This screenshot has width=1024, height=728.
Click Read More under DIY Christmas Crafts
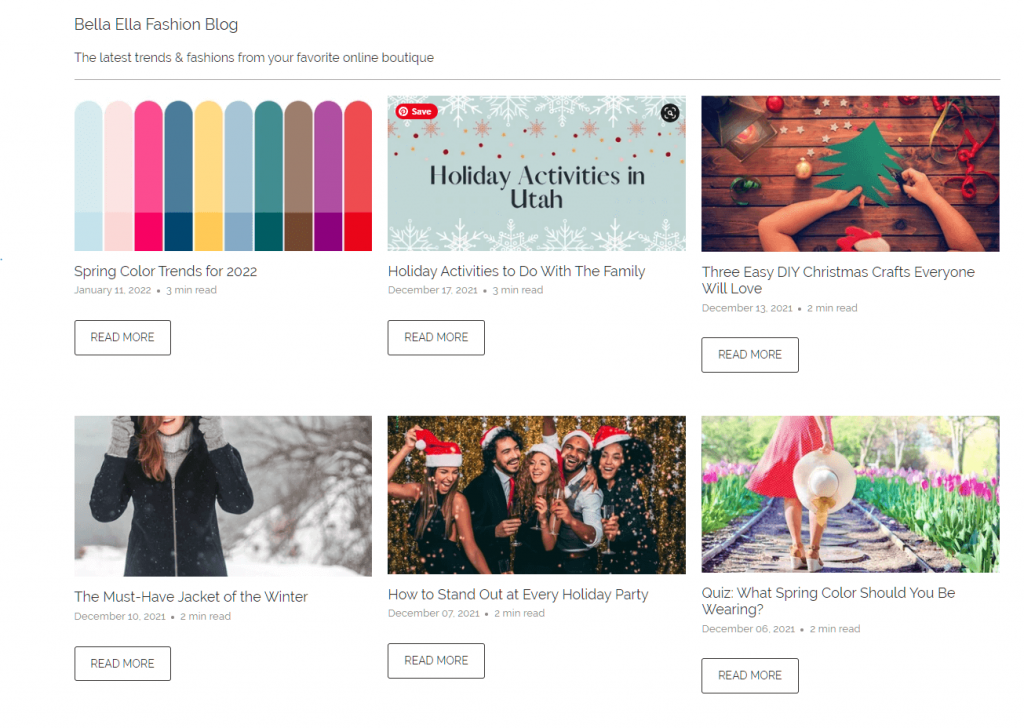749,355
